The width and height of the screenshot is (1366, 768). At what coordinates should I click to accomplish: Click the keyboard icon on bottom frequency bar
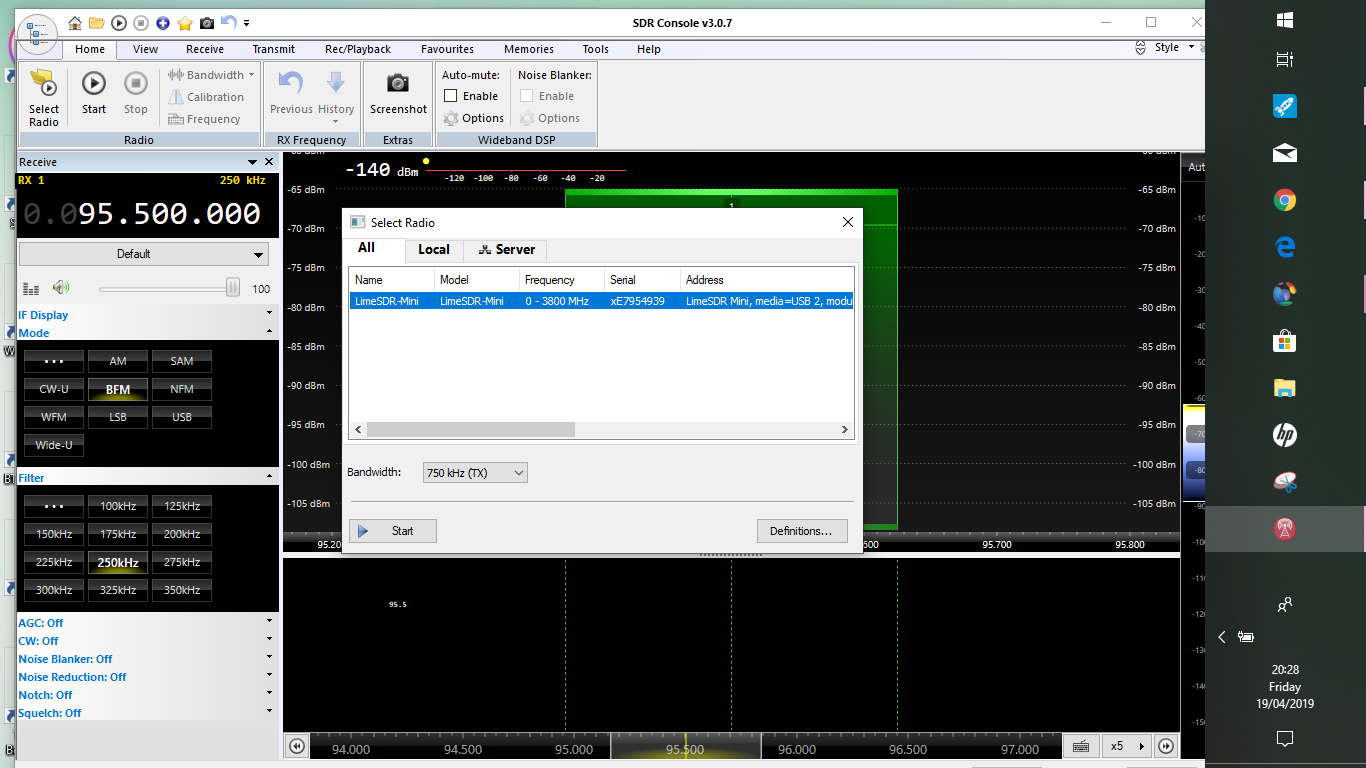(1080, 746)
